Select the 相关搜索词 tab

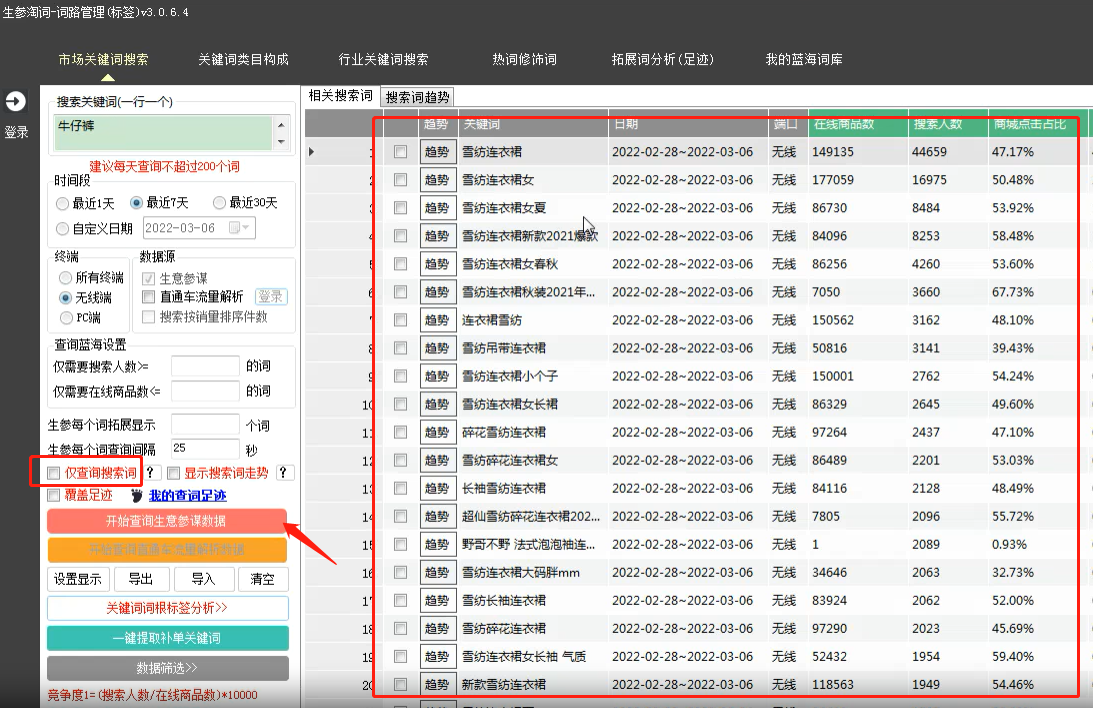[x=341, y=96]
